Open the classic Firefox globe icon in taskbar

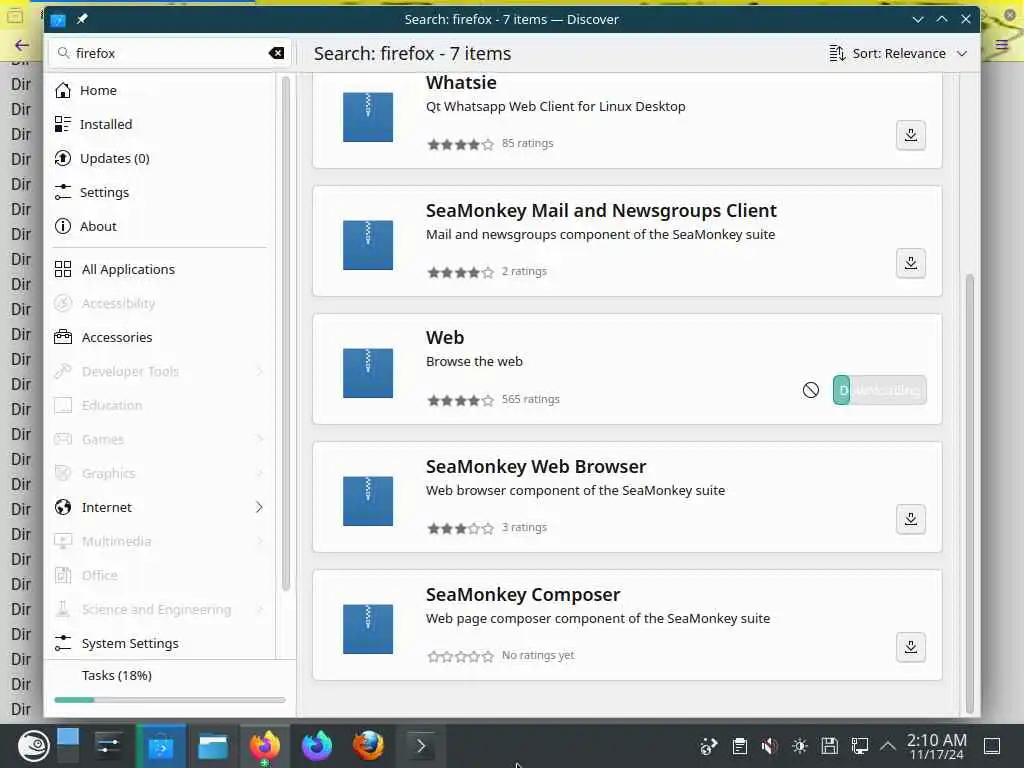coord(368,746)
